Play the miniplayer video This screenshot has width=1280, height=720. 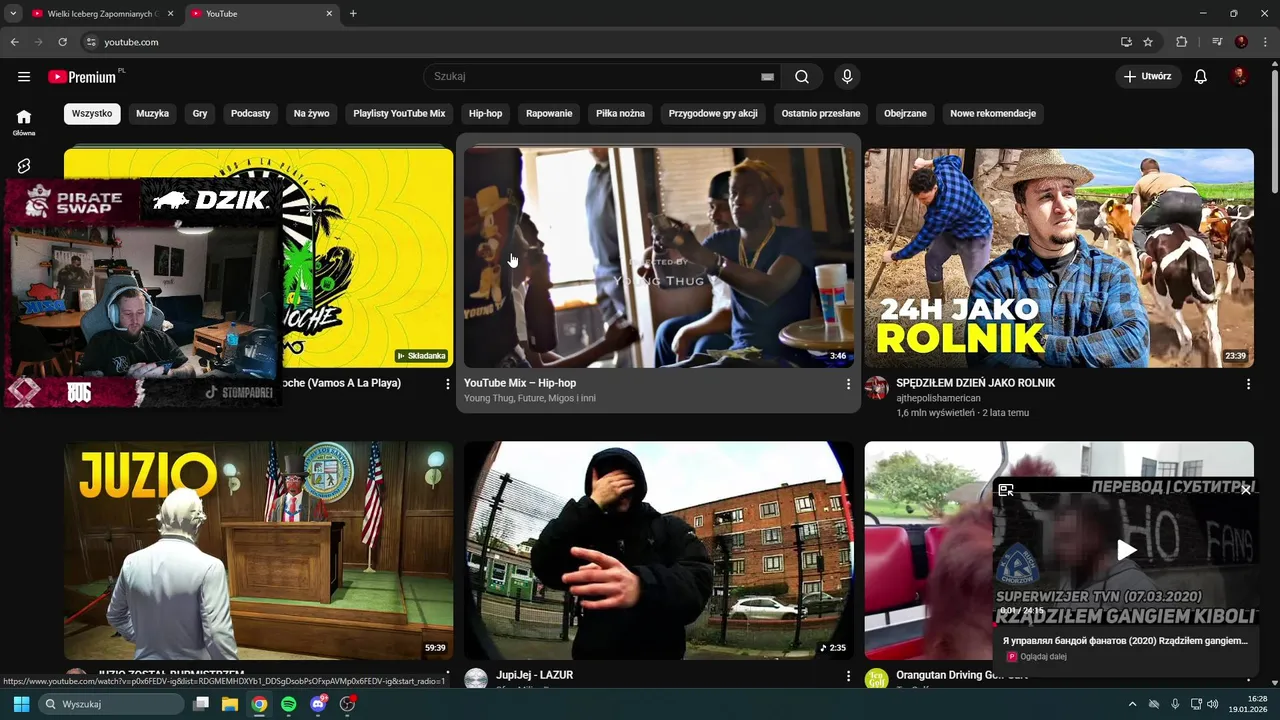pyautogui.click(x=1126, y=550)
